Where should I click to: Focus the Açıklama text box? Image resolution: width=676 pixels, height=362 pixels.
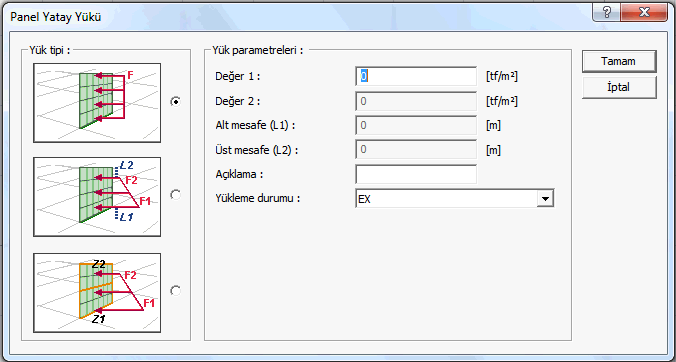(416, 174)
